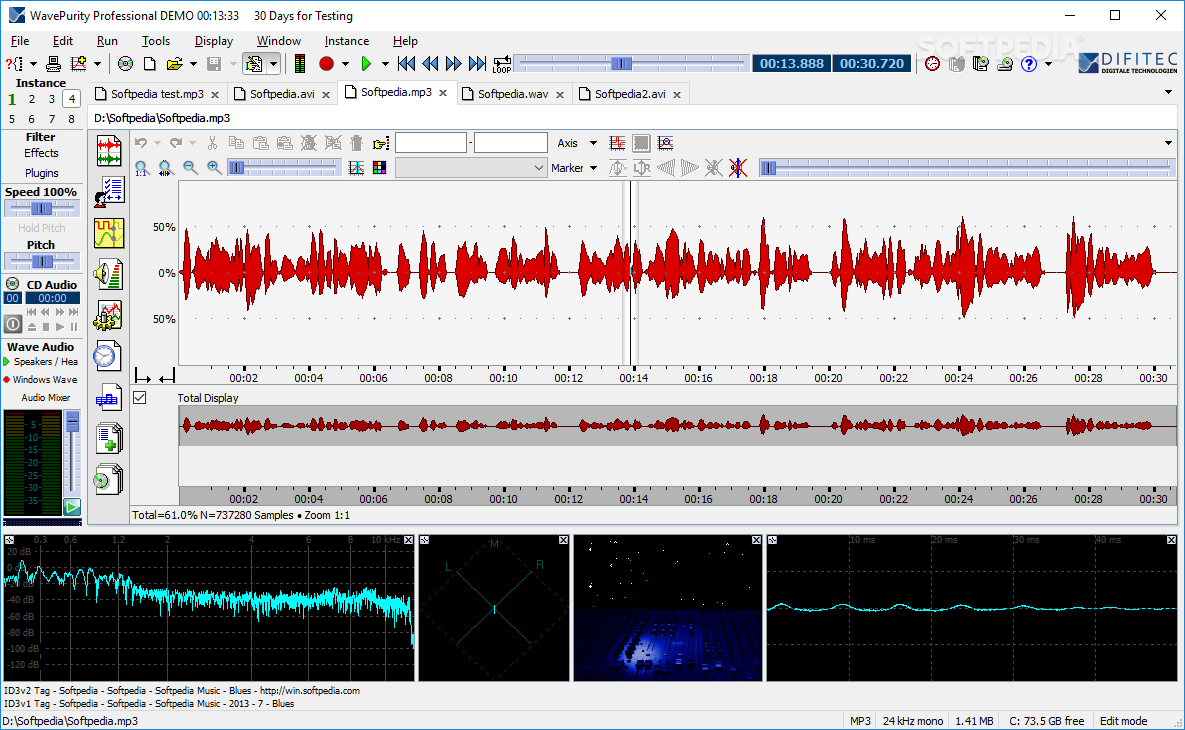Open the checklist wizard sidebar icon
This screenshot has width=1185, height=730.
(109, 192)
